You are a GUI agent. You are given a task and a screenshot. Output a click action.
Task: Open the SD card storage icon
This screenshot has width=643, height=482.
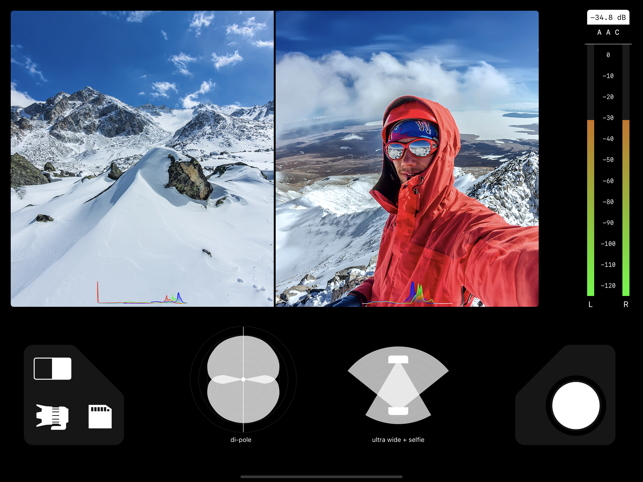pyautogui.click(x=100, y=416)
